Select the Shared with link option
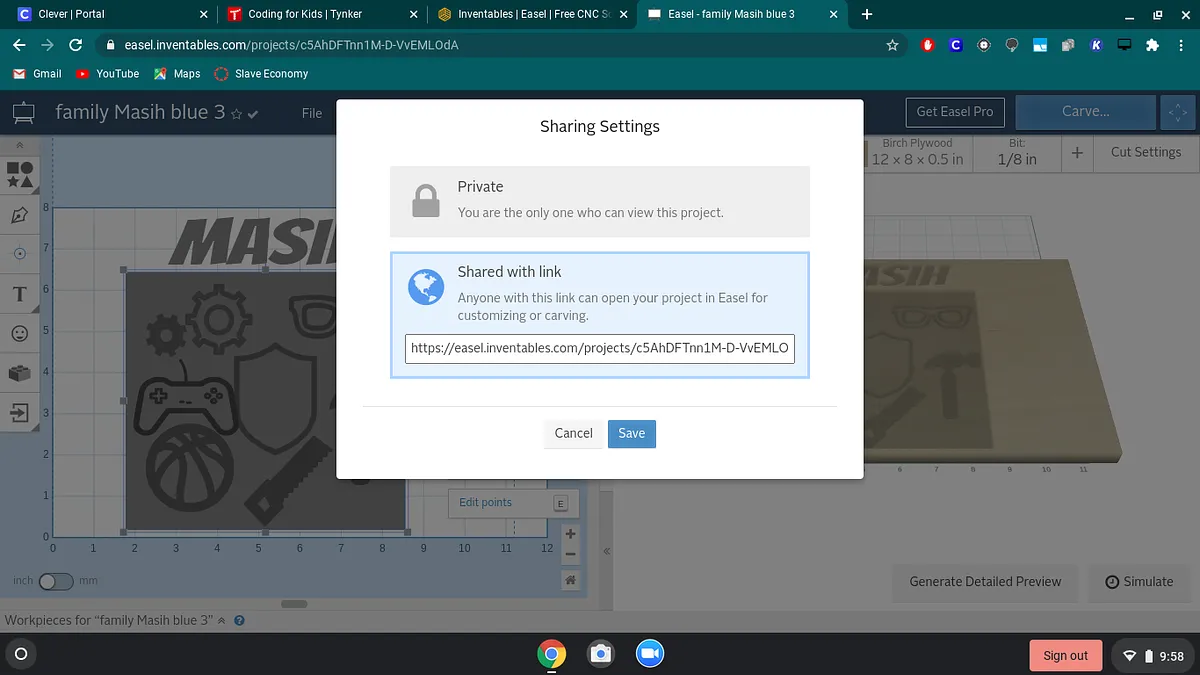The image size is (1200, 675). click(x=600, y=314)
